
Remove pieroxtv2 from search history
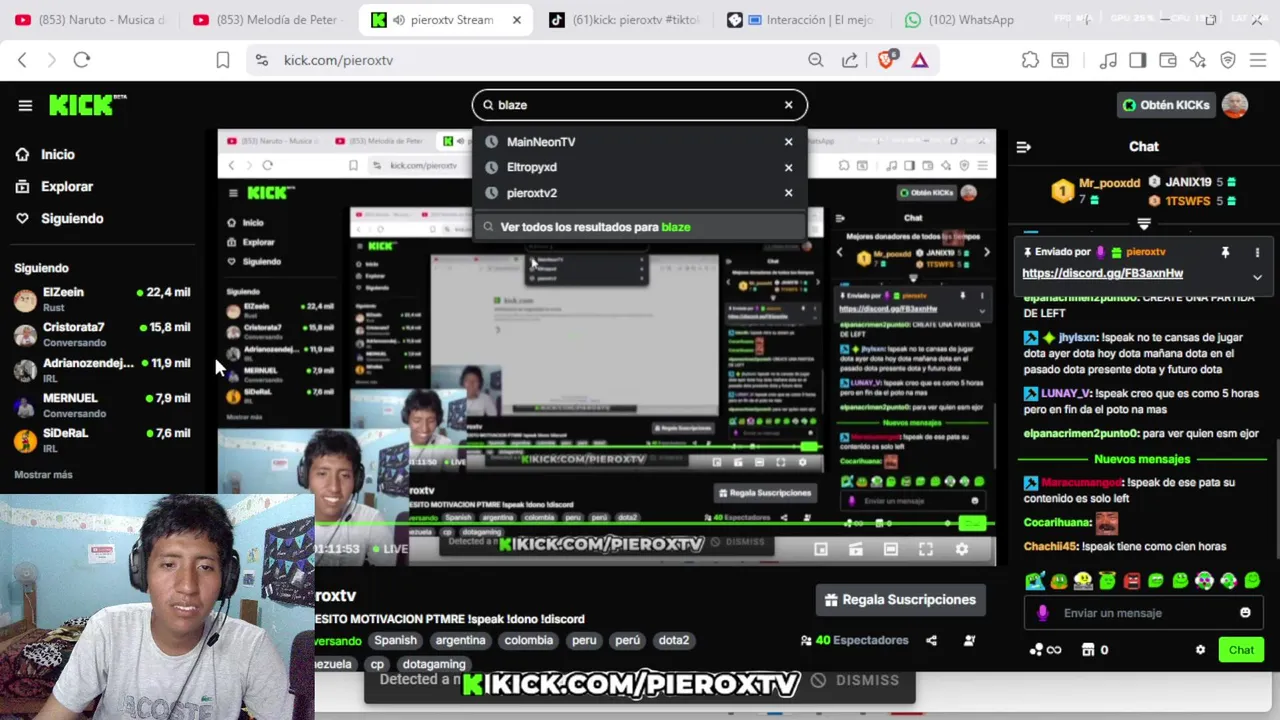788,193
